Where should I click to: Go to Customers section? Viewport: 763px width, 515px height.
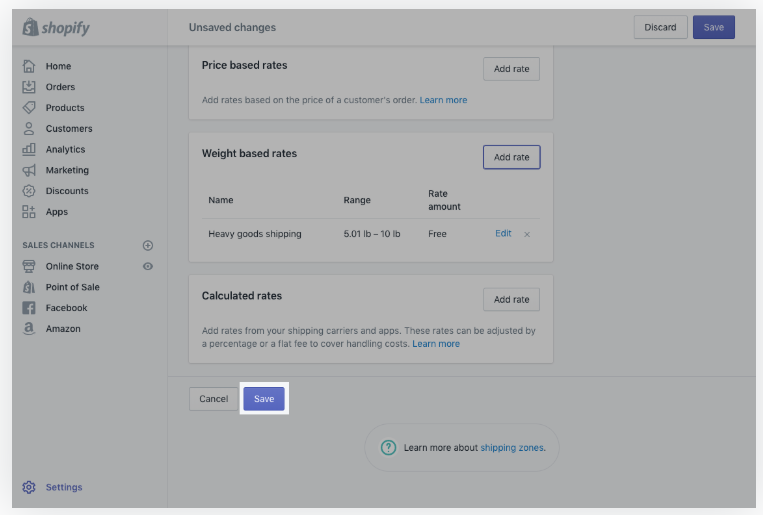(x=69, y=129)
